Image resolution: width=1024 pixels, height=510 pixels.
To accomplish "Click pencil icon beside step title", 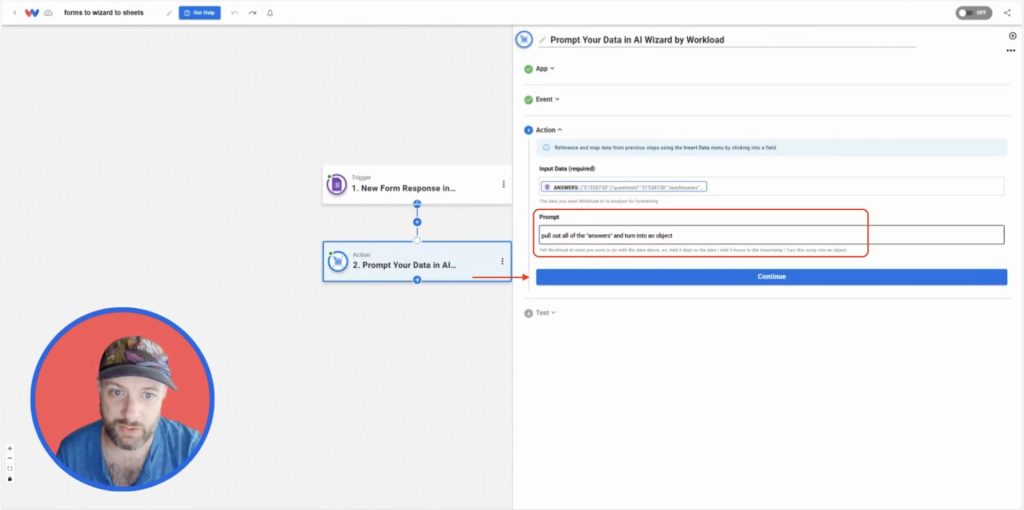I will [542, 40].
